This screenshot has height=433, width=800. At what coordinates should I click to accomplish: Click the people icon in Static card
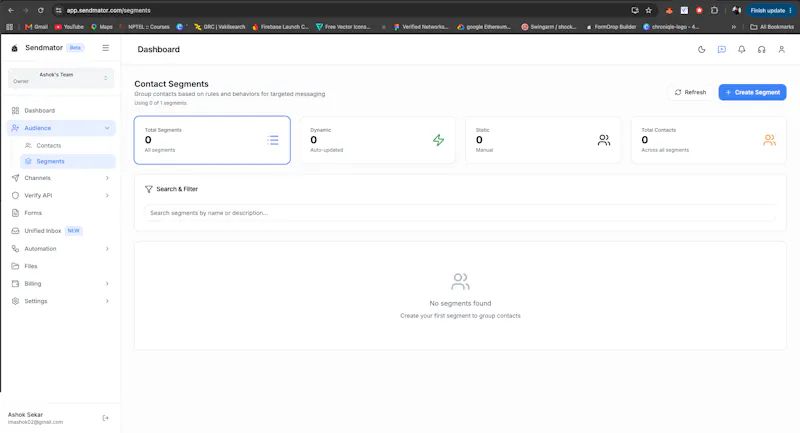click(604, 140)
